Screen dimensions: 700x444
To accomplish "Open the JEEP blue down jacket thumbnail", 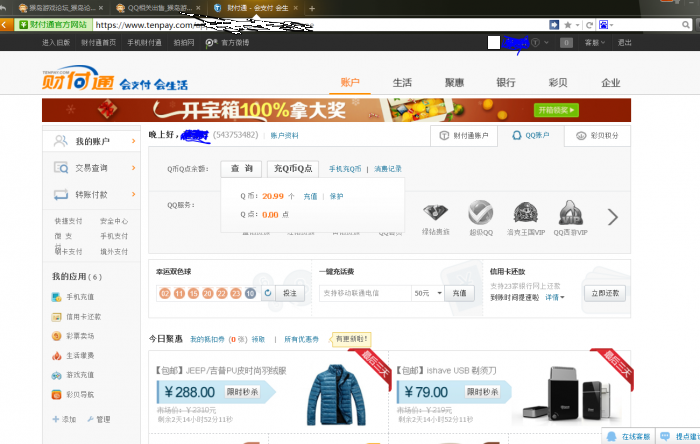I will tap(336, 394).
